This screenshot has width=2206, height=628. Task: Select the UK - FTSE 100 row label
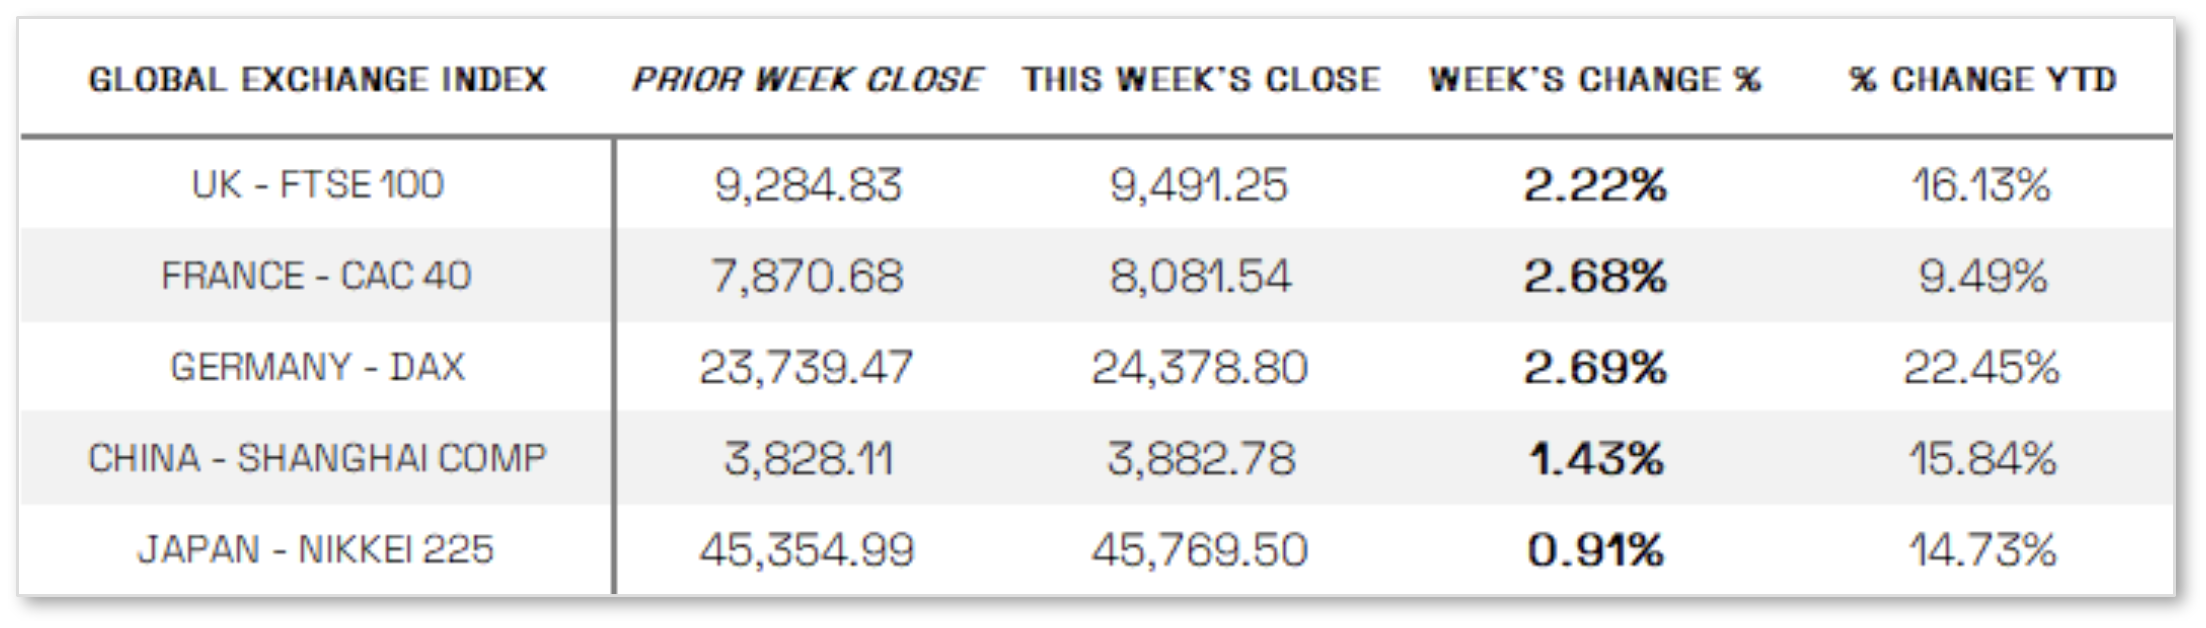(317, 185)
